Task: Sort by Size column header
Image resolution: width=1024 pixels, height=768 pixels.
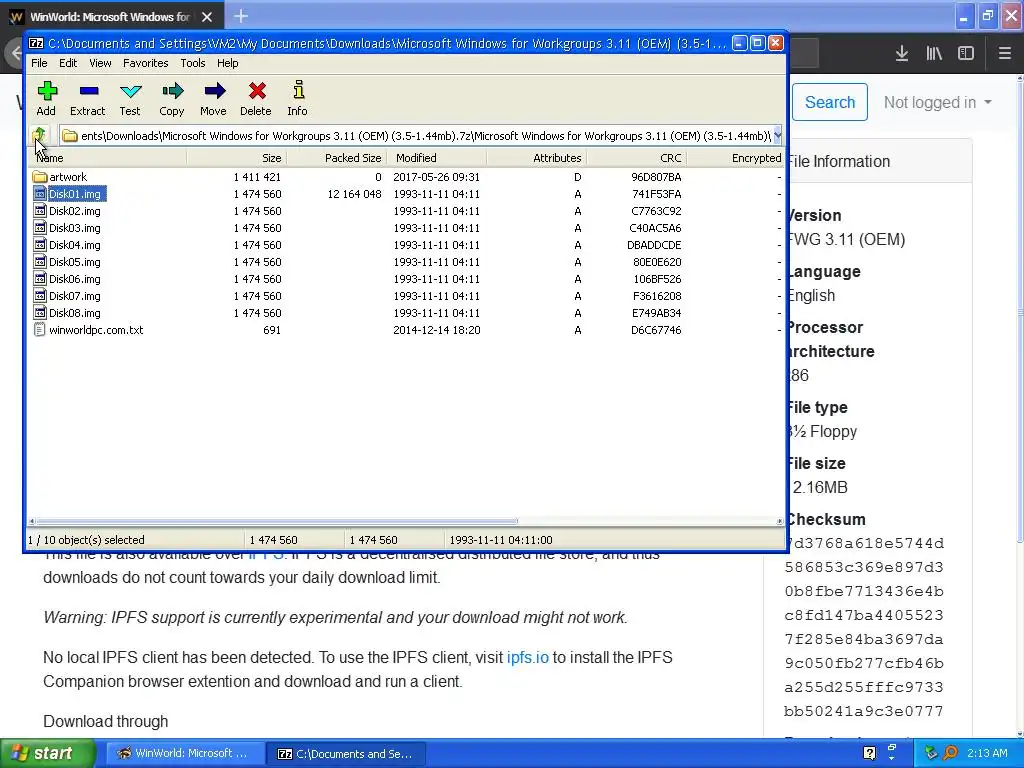Action: pyautogui.click(x=237, y=157)
